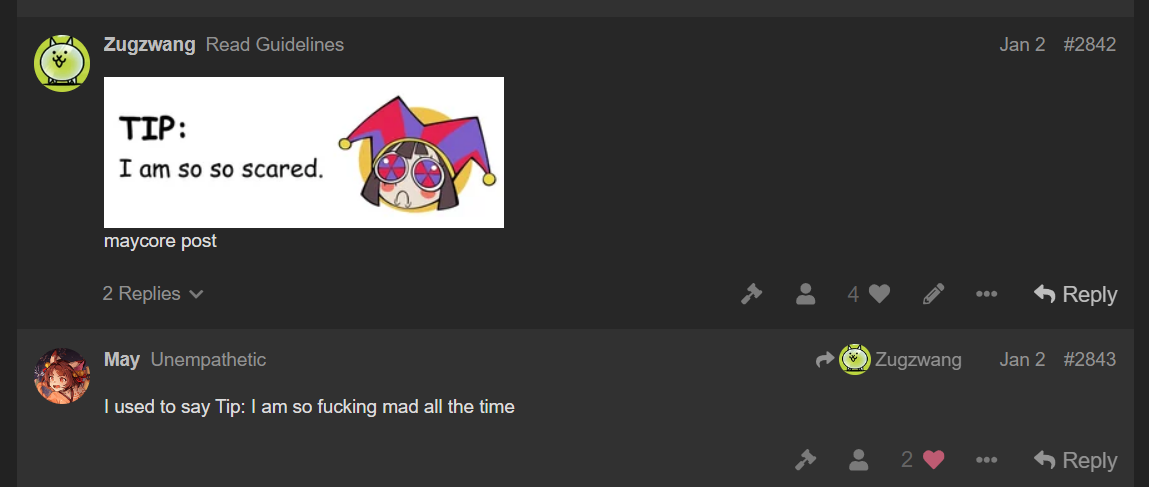Edit post #2842 with the pencil icon
1149x487 pixels.
933,294
